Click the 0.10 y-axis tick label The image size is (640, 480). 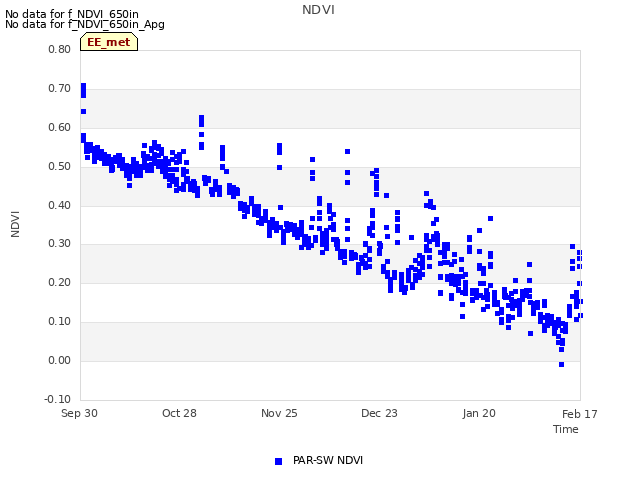click(59, 322)
